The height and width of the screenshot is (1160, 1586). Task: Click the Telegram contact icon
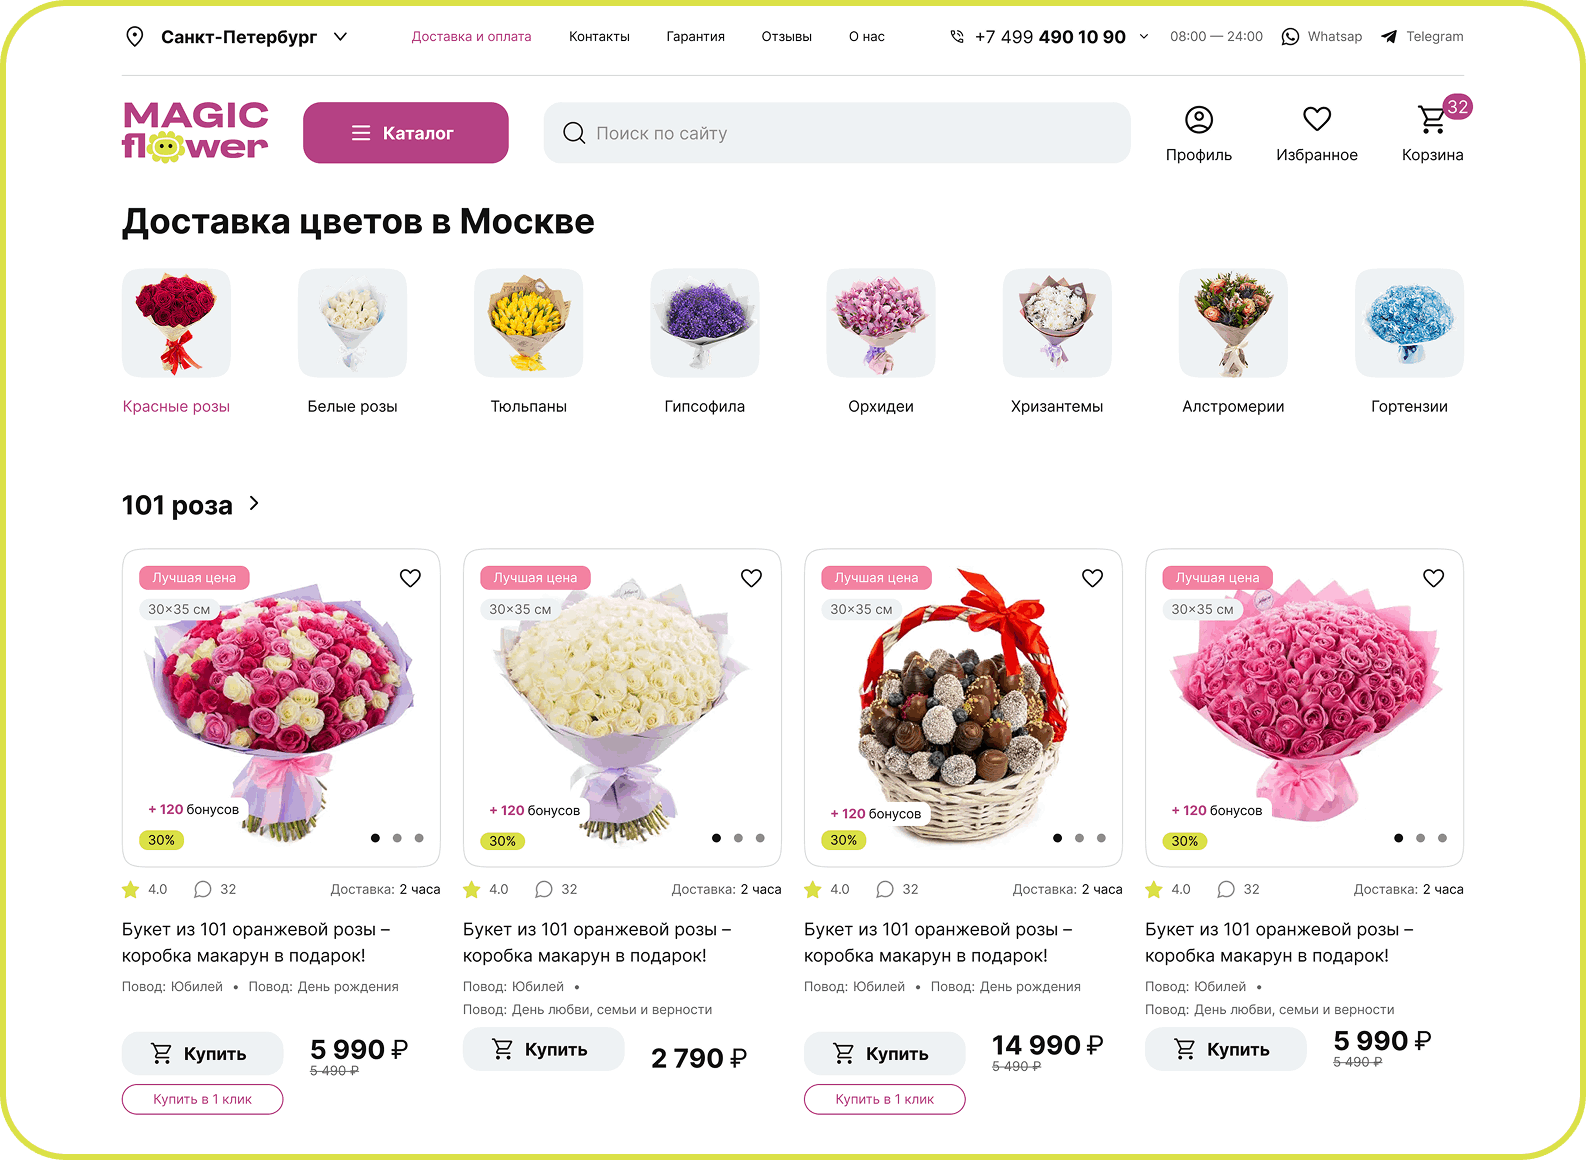pyautogui.click(x=1388, y=37)
